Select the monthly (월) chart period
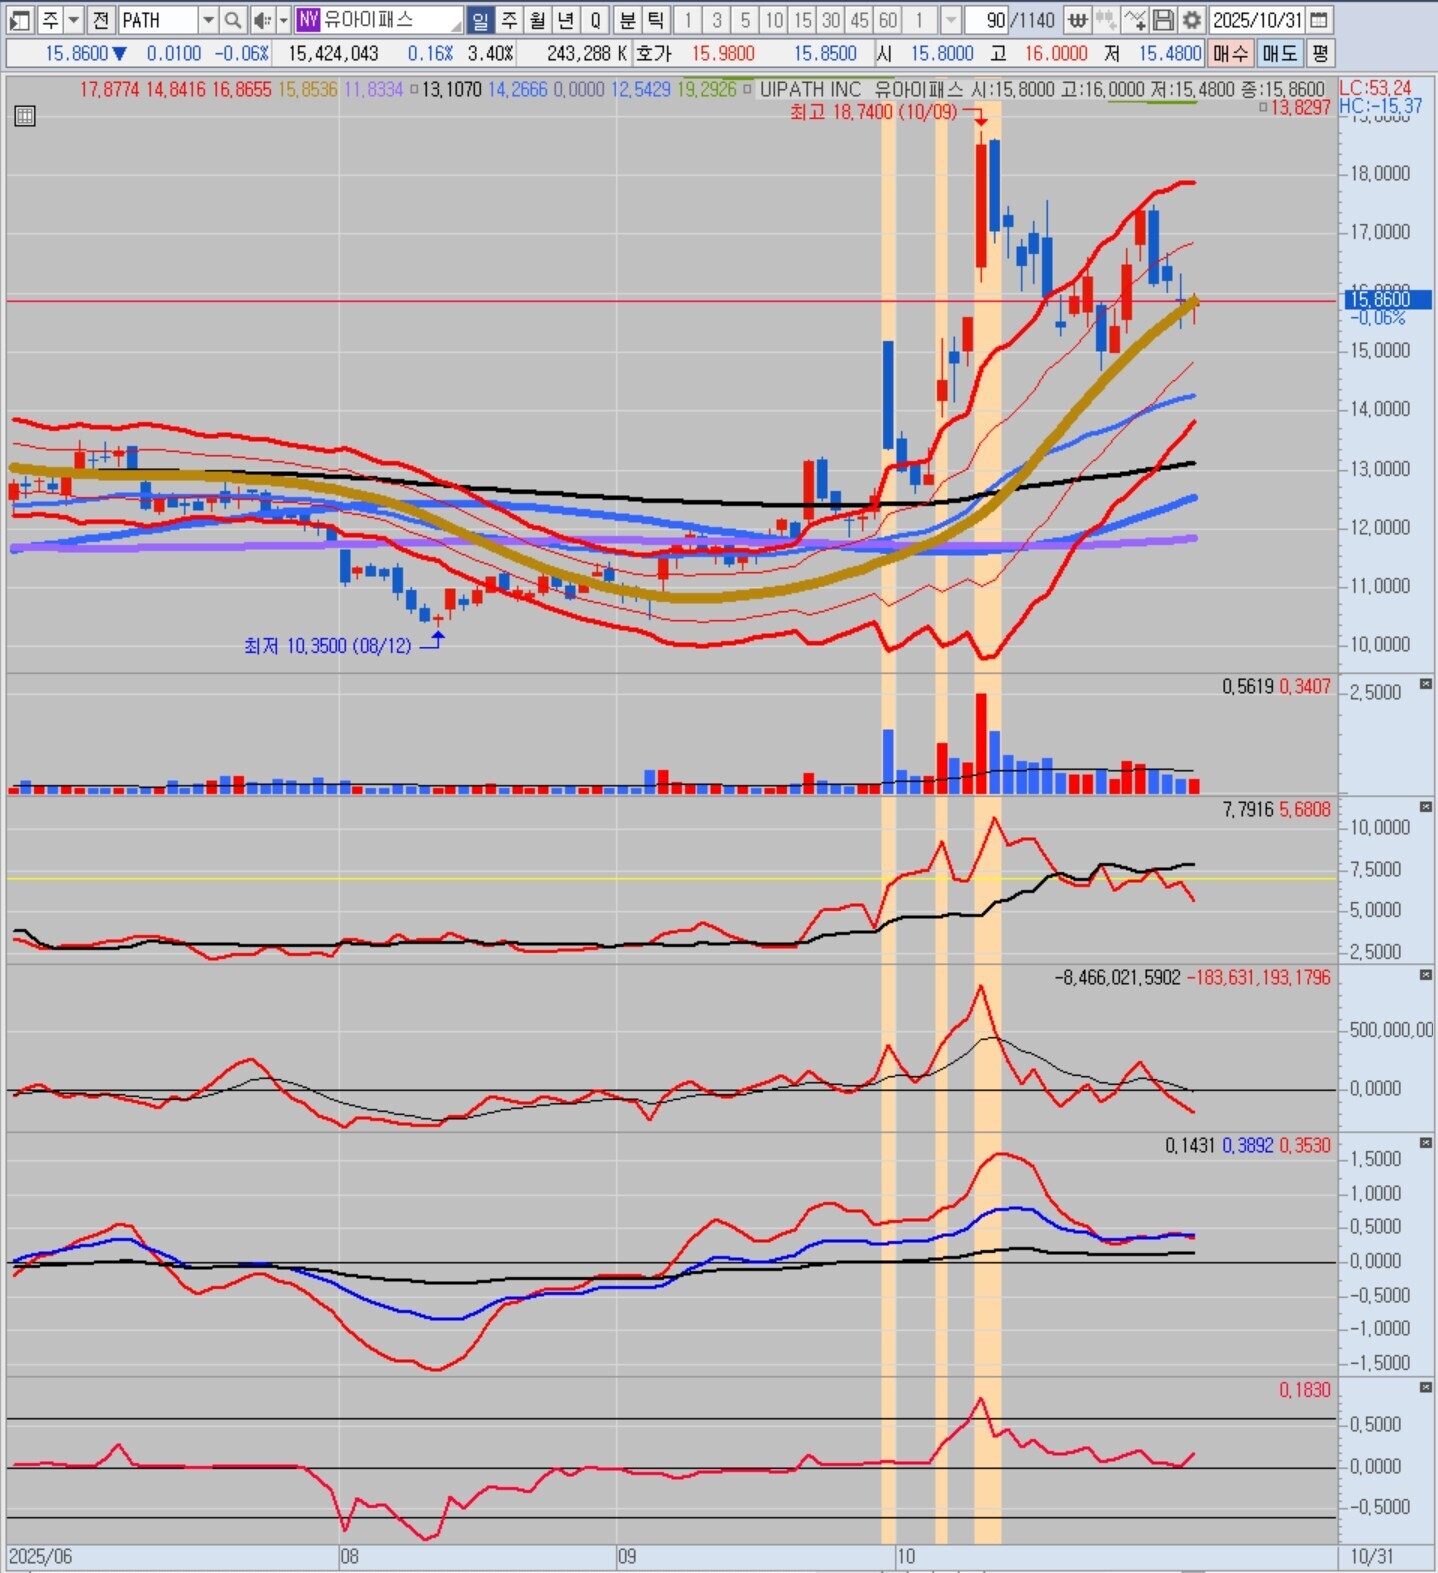This screenshot has width=1438, height=1573. (x=538, y=20)
